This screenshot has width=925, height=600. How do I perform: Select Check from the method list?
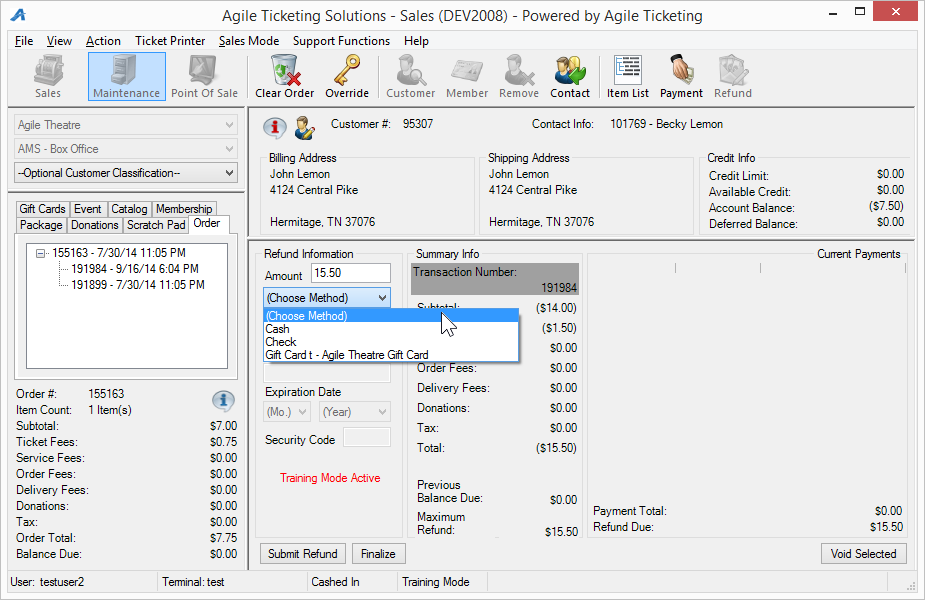tap(391, 342)
